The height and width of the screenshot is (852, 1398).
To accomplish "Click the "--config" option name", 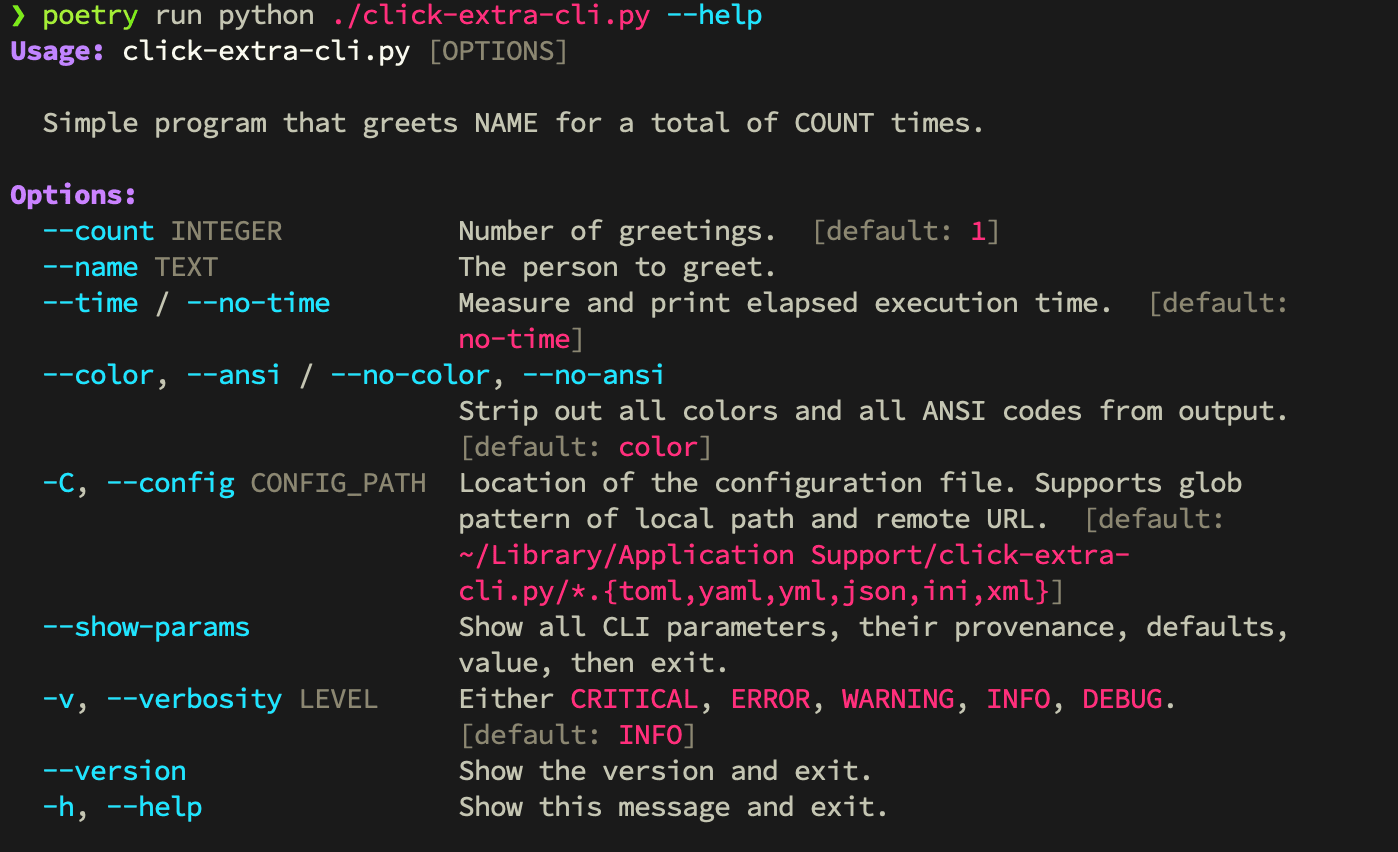I will tap(170, 483).
